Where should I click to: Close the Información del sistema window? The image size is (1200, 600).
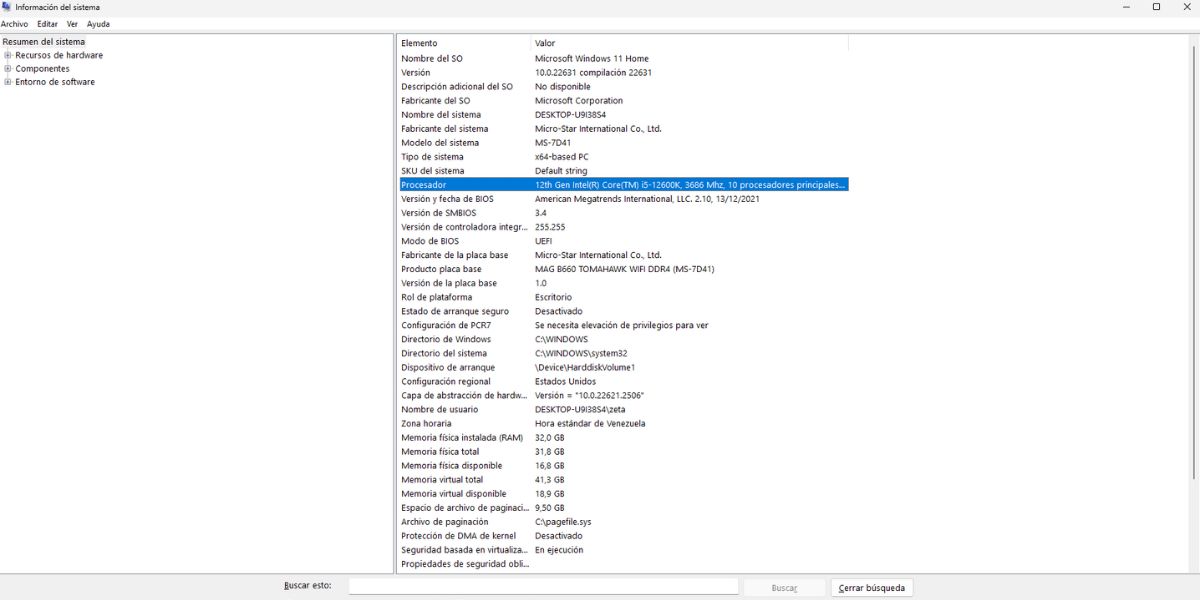click(1185, 7)
